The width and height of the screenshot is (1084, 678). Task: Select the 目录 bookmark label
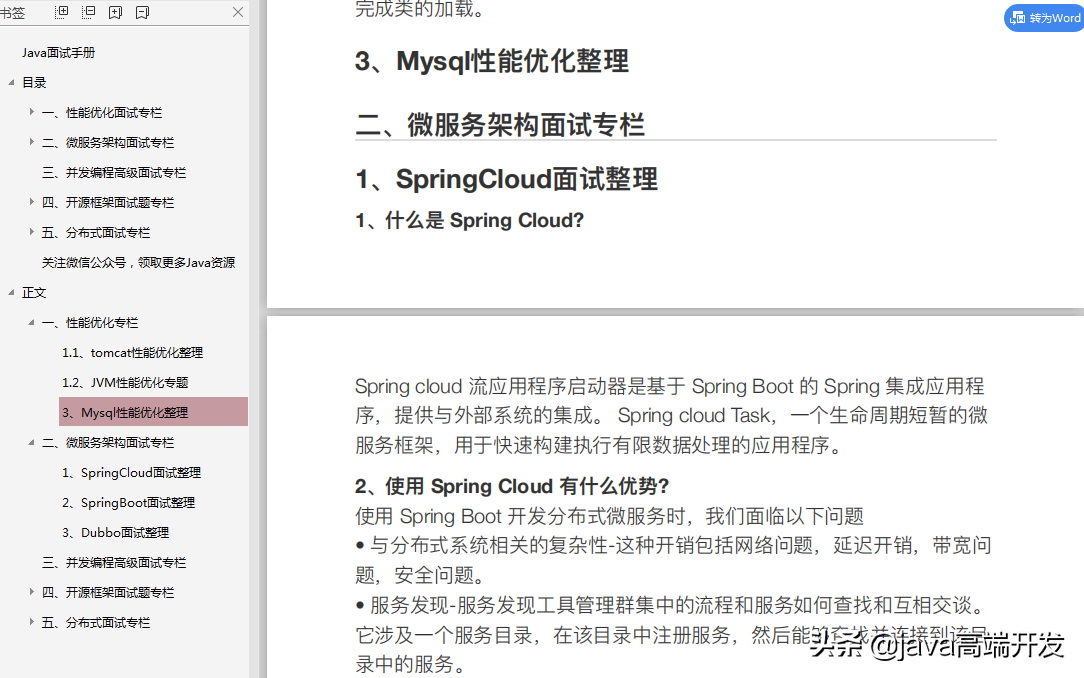(34, 82)
